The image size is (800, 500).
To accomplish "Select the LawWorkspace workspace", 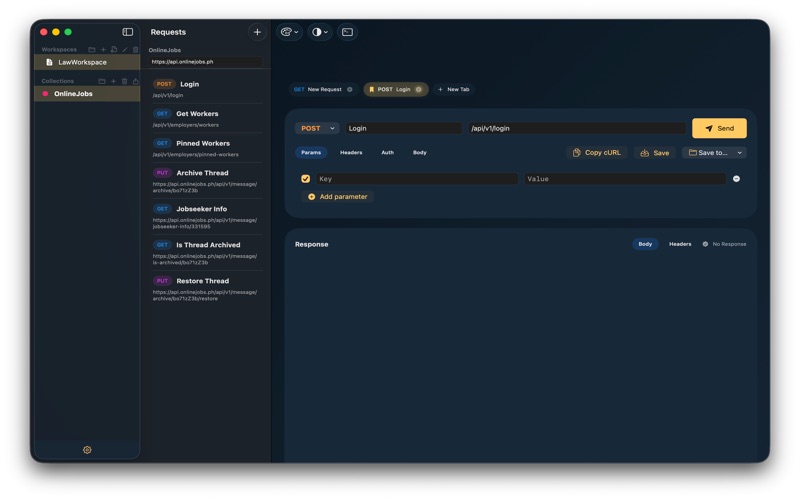I will [87, 62].
